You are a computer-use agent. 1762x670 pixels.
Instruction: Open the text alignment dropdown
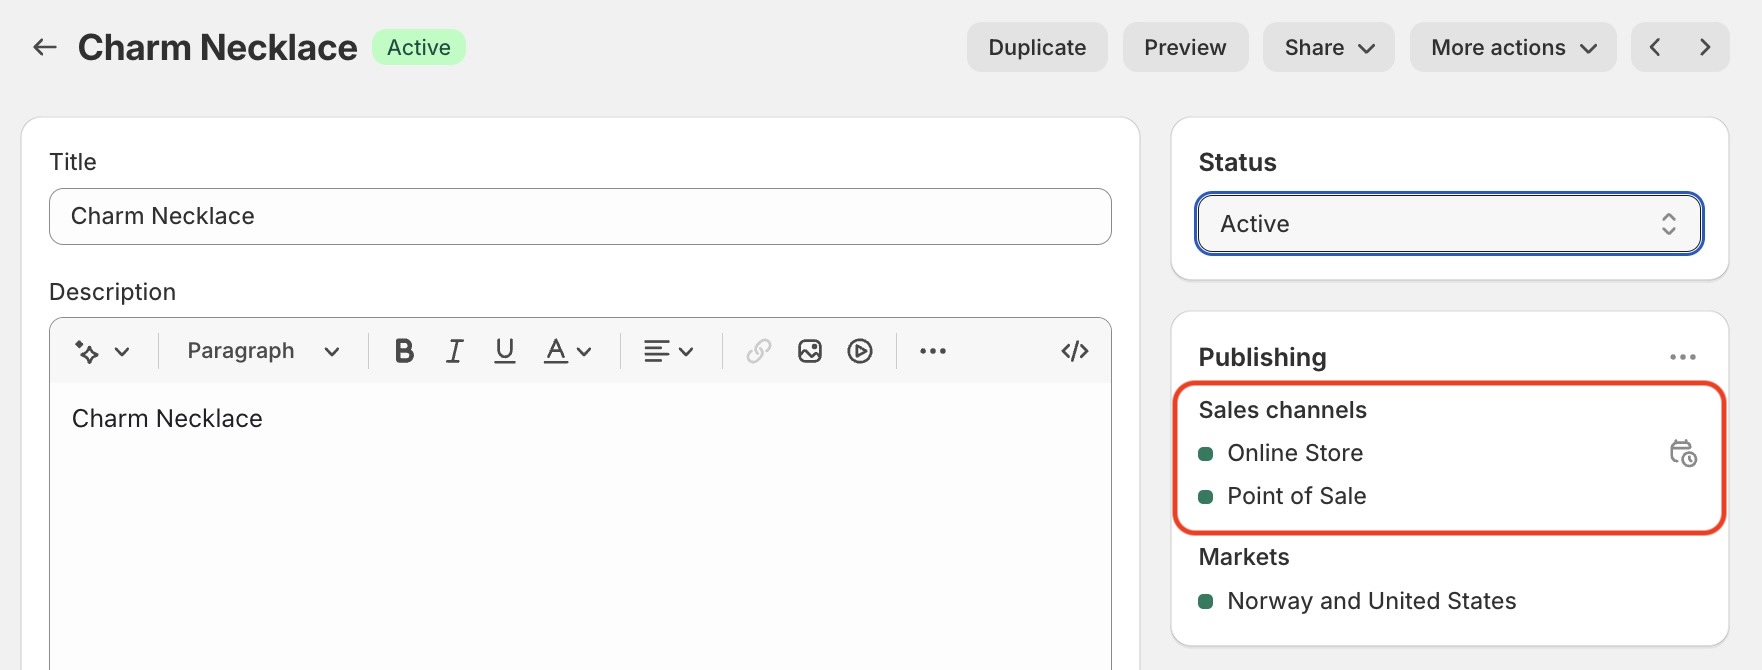pos(669,351)
